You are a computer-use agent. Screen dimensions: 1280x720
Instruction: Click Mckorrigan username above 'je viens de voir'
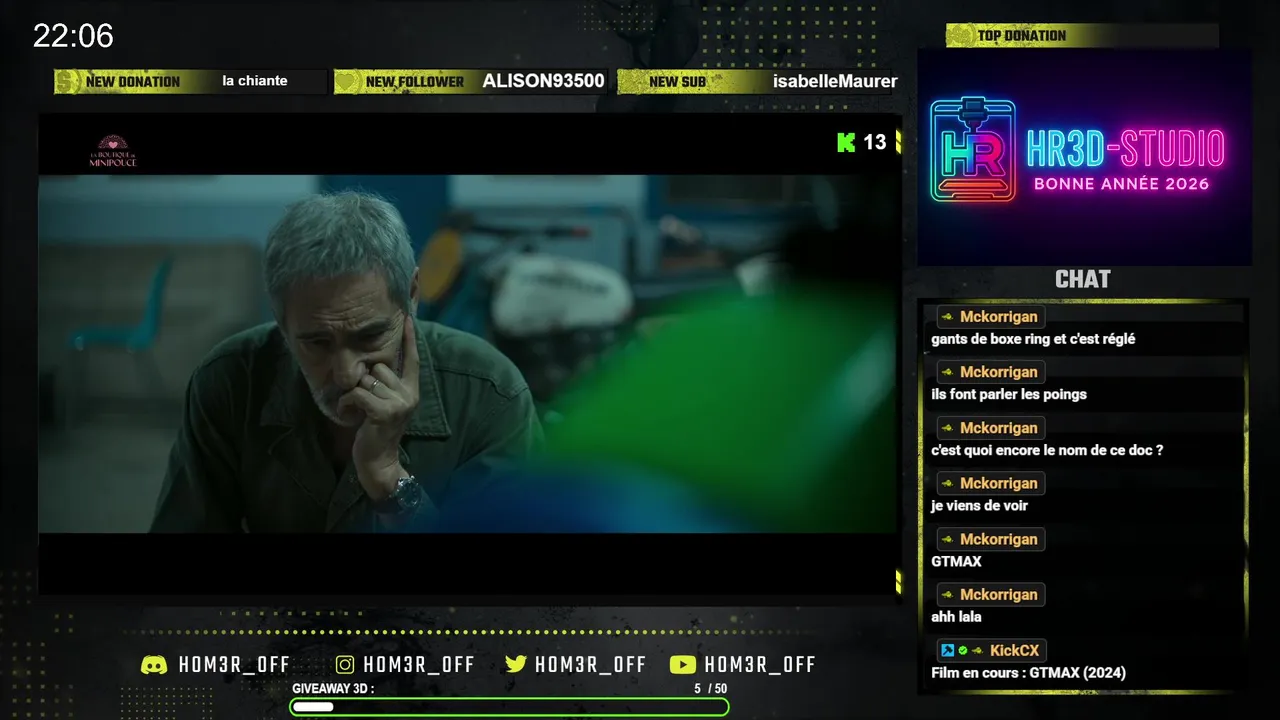(999, 483)
